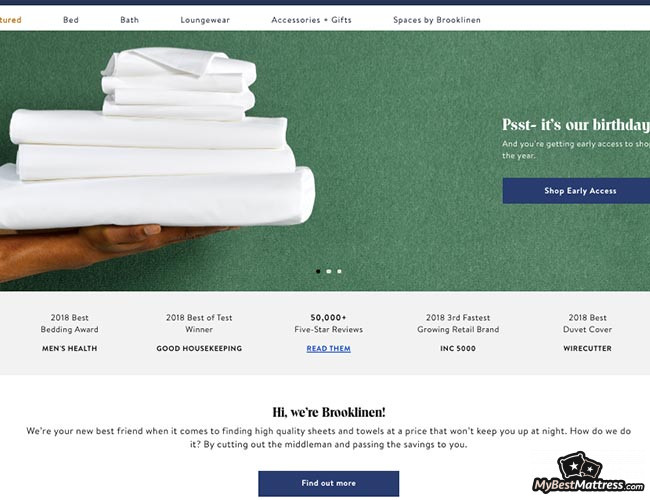Viewport: 650px width, 500px height.
Task: Click the 50,000+ Five-Star Reviews text
Action: pos(328,323)
